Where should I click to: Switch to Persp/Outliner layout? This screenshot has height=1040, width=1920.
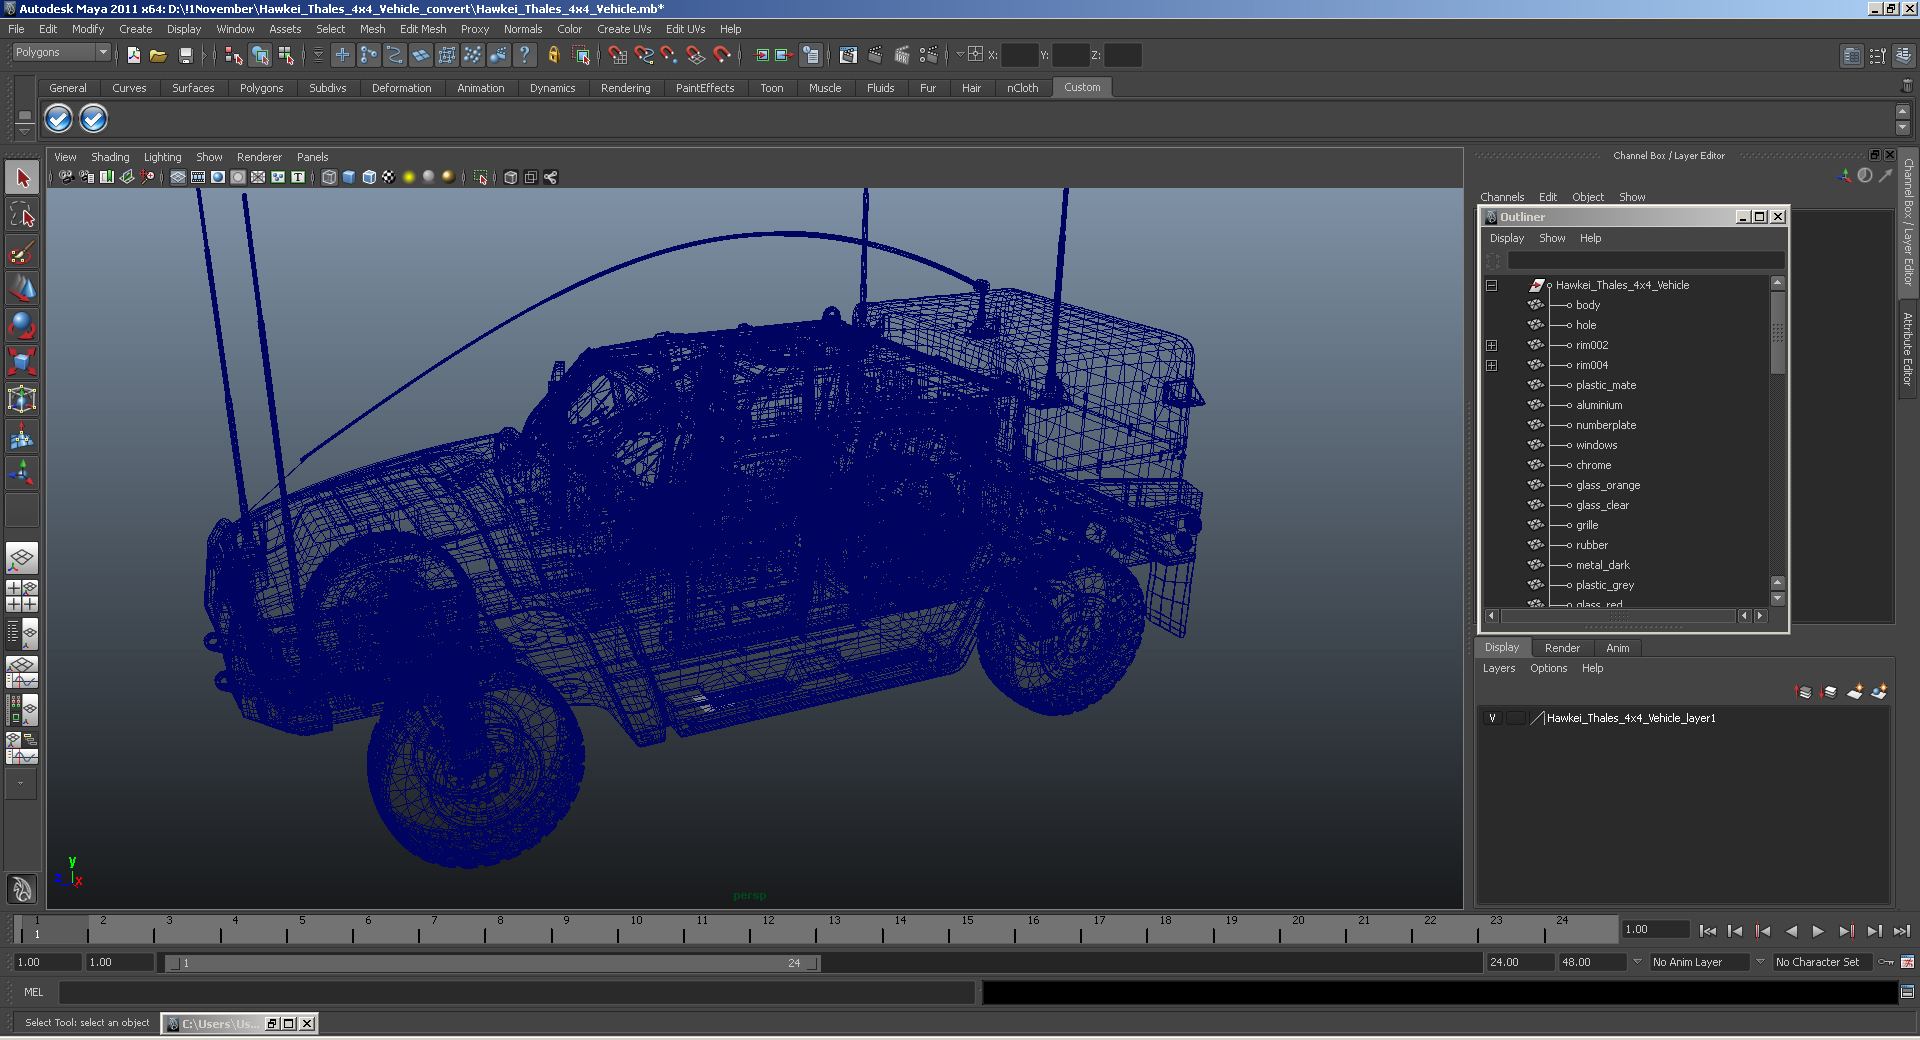click(22, 634)
